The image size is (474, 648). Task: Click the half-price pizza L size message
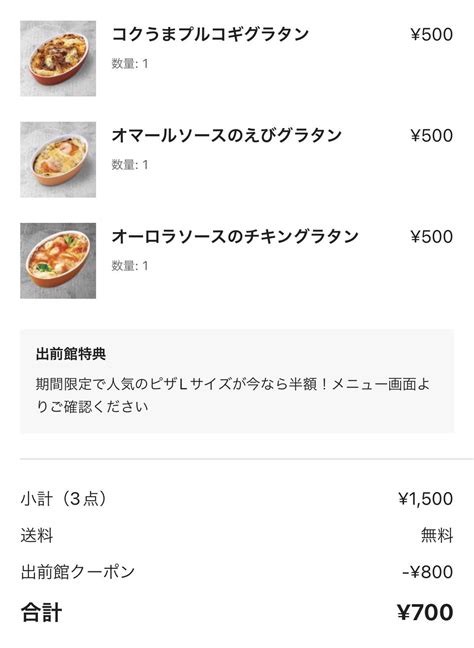tap(233, 395)
